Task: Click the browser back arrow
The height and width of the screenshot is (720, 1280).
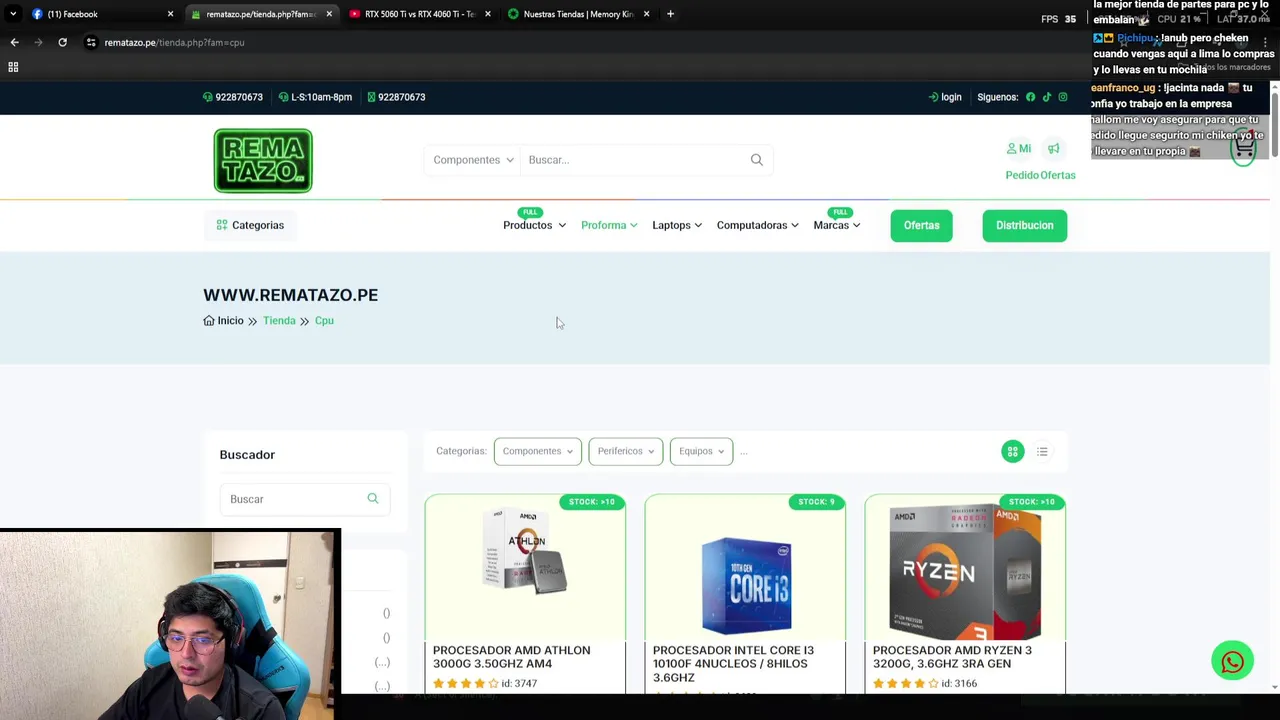Action: [x=14, y=42]
